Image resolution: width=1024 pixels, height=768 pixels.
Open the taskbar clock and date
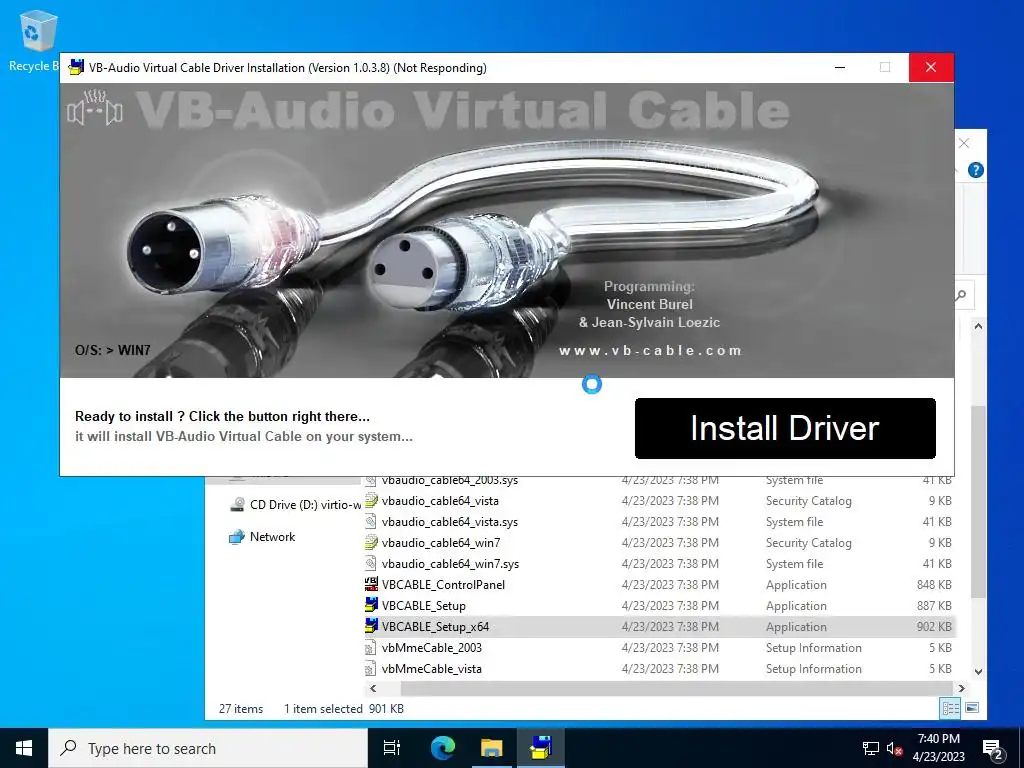(x=938, y=748)
